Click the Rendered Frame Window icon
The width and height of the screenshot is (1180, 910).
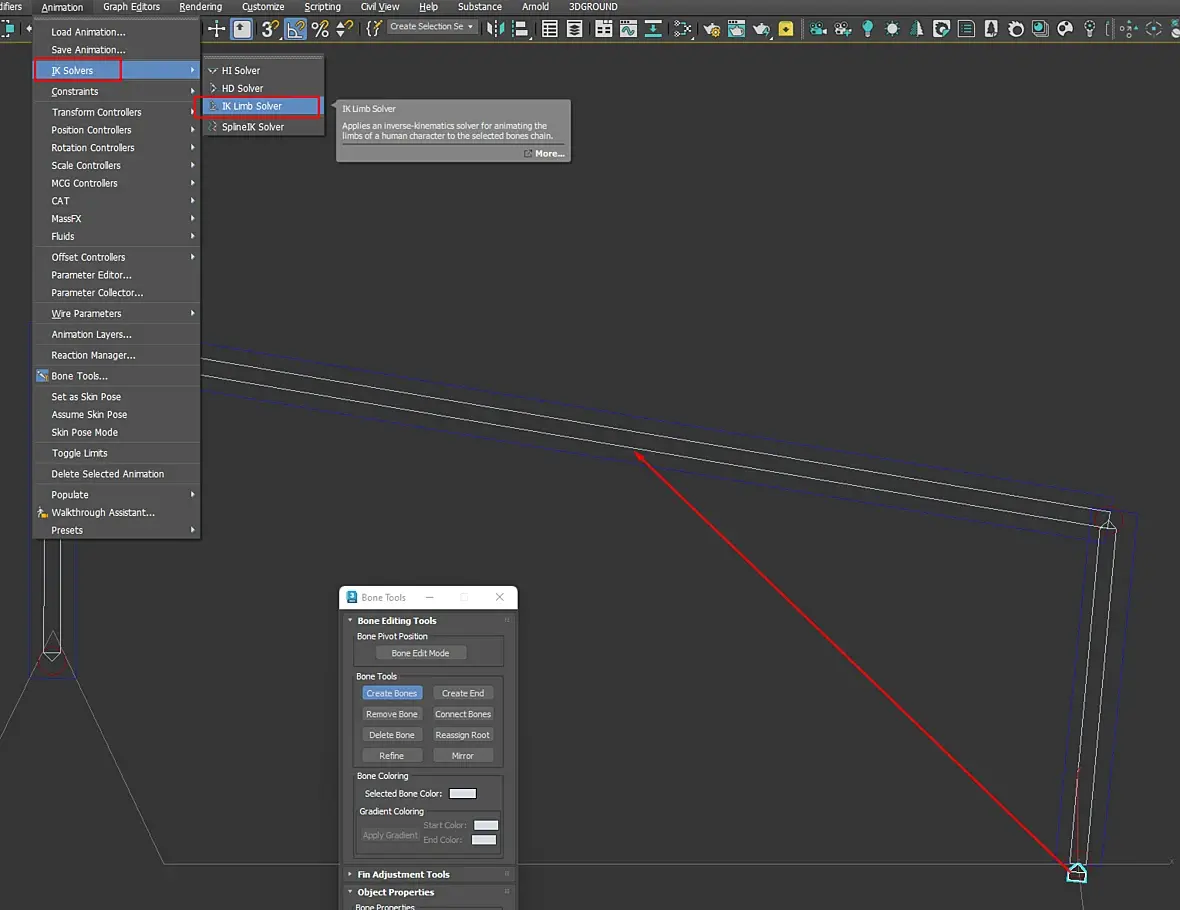[736, 29]
